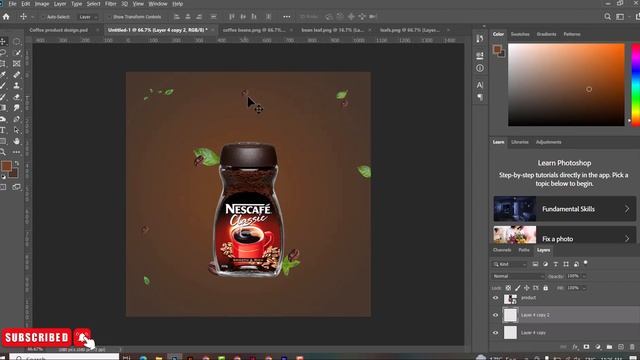Select the Eraser tool
Image resolution: width=640 pixels, height=360 pixels.
[16, 97]
